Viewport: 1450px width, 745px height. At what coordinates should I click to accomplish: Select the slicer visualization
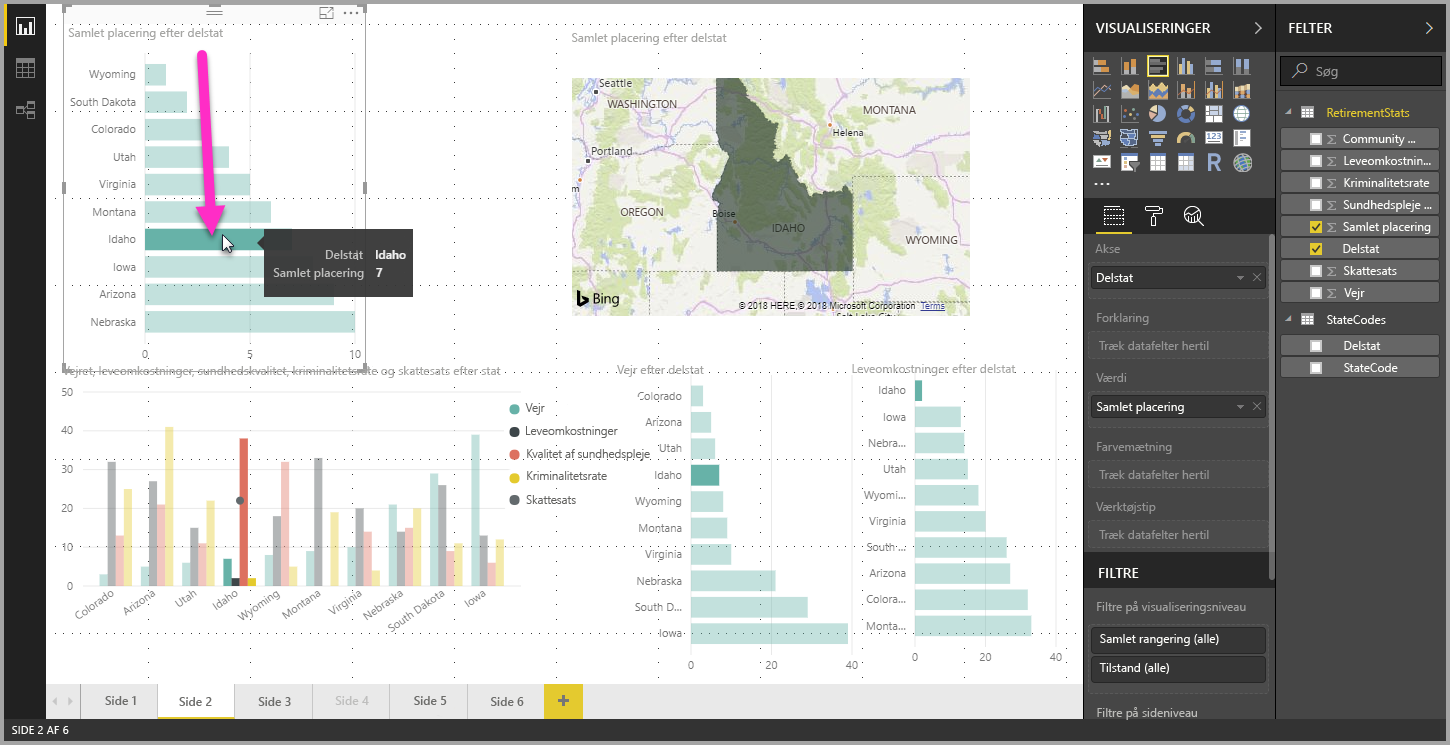(x=1130, y=162)
